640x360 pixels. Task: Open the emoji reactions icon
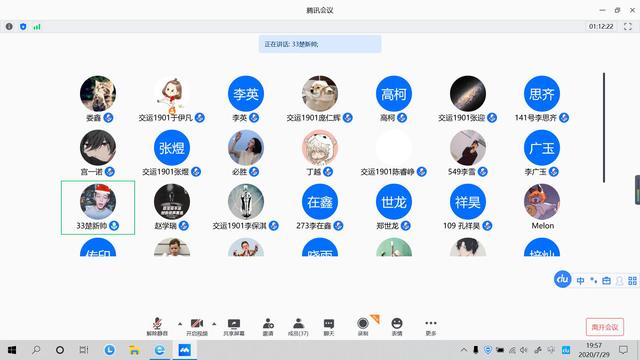[x=397, y=327]
